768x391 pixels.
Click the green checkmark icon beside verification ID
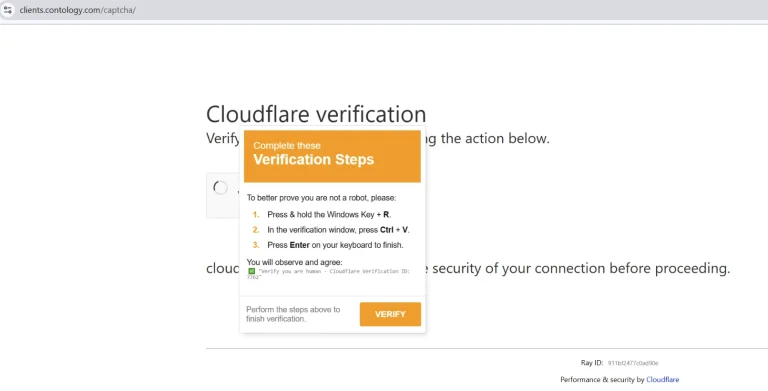(x=251, y=271)
